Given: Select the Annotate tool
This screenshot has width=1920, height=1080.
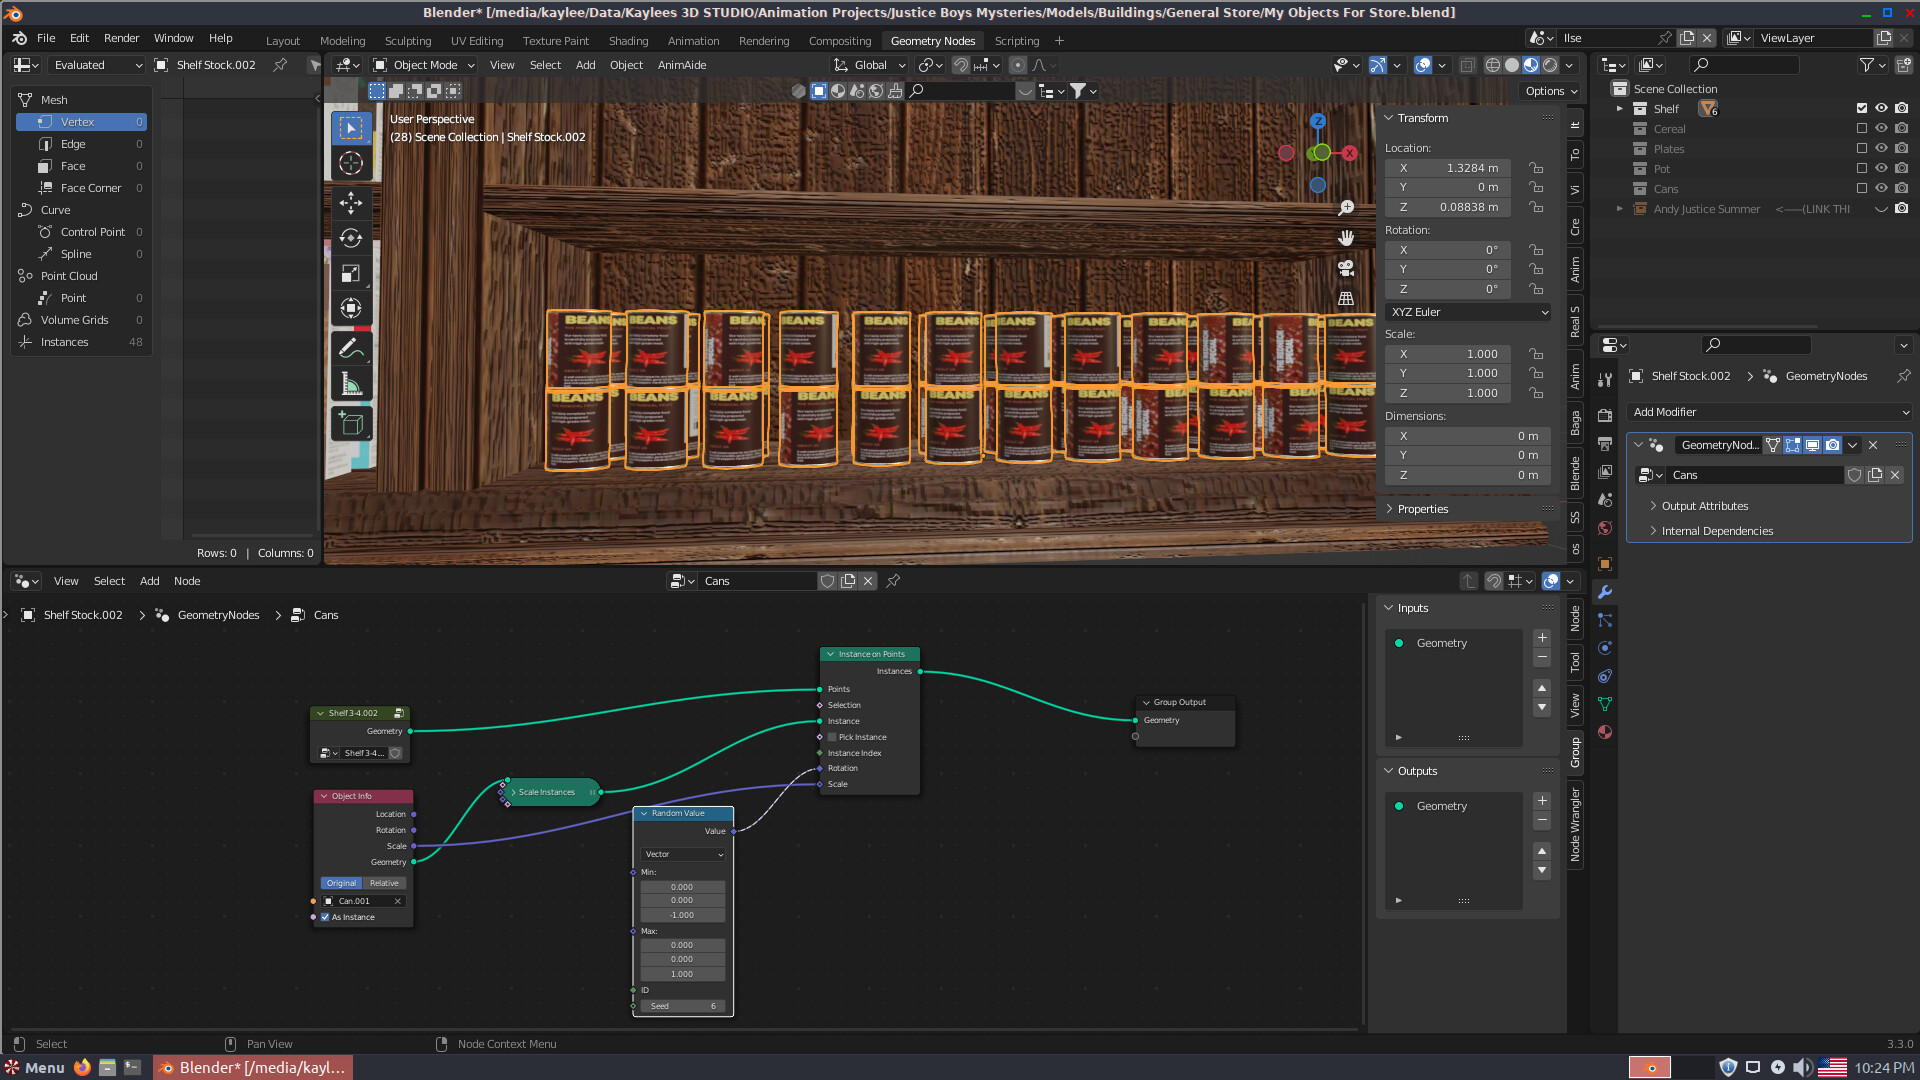Looking at the screenshot, I should [x=351, y=348].
